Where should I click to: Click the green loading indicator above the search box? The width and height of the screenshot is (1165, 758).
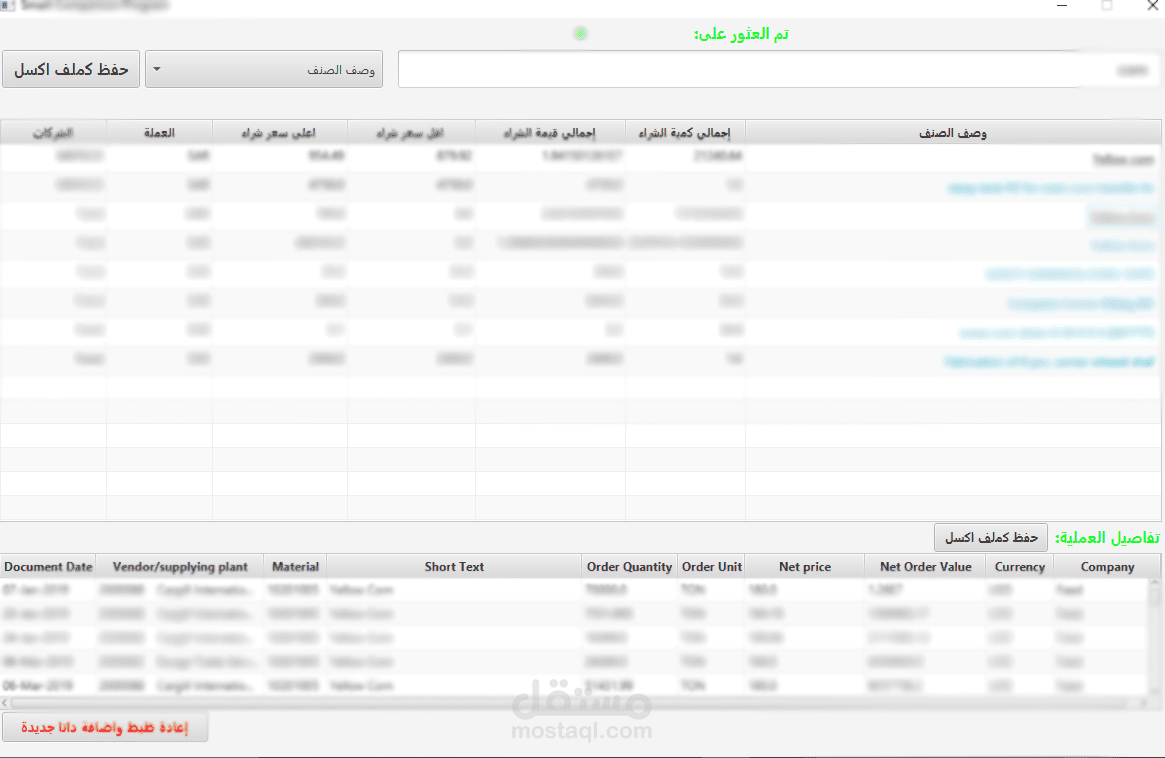(x=581, y=33)
